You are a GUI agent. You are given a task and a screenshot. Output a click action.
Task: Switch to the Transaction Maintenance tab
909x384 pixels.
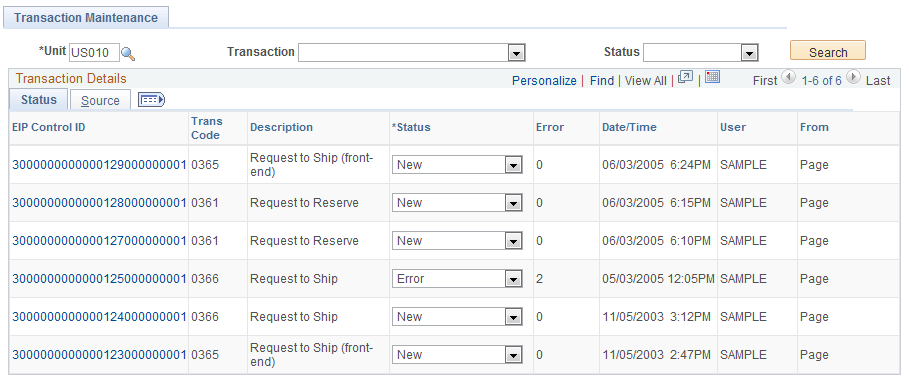[x=86, y=17]
